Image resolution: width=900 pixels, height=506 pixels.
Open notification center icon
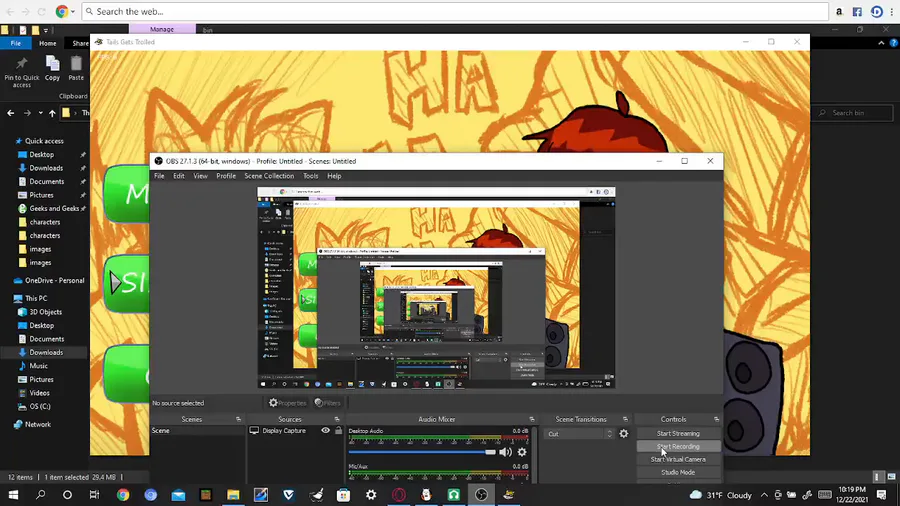(x=882, y=495)
